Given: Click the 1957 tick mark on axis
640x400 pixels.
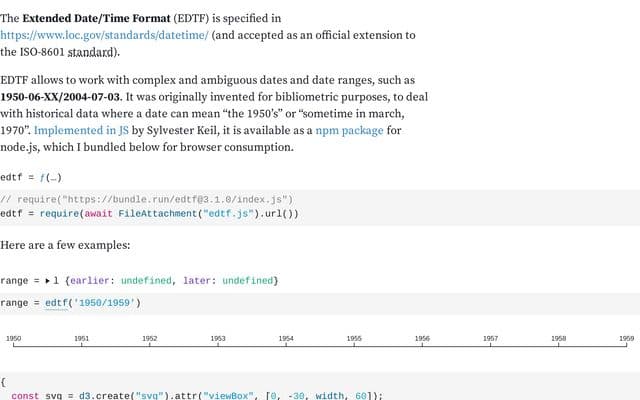Looking at the screenshot, I should pyautogui.click(x=491, y=345).
